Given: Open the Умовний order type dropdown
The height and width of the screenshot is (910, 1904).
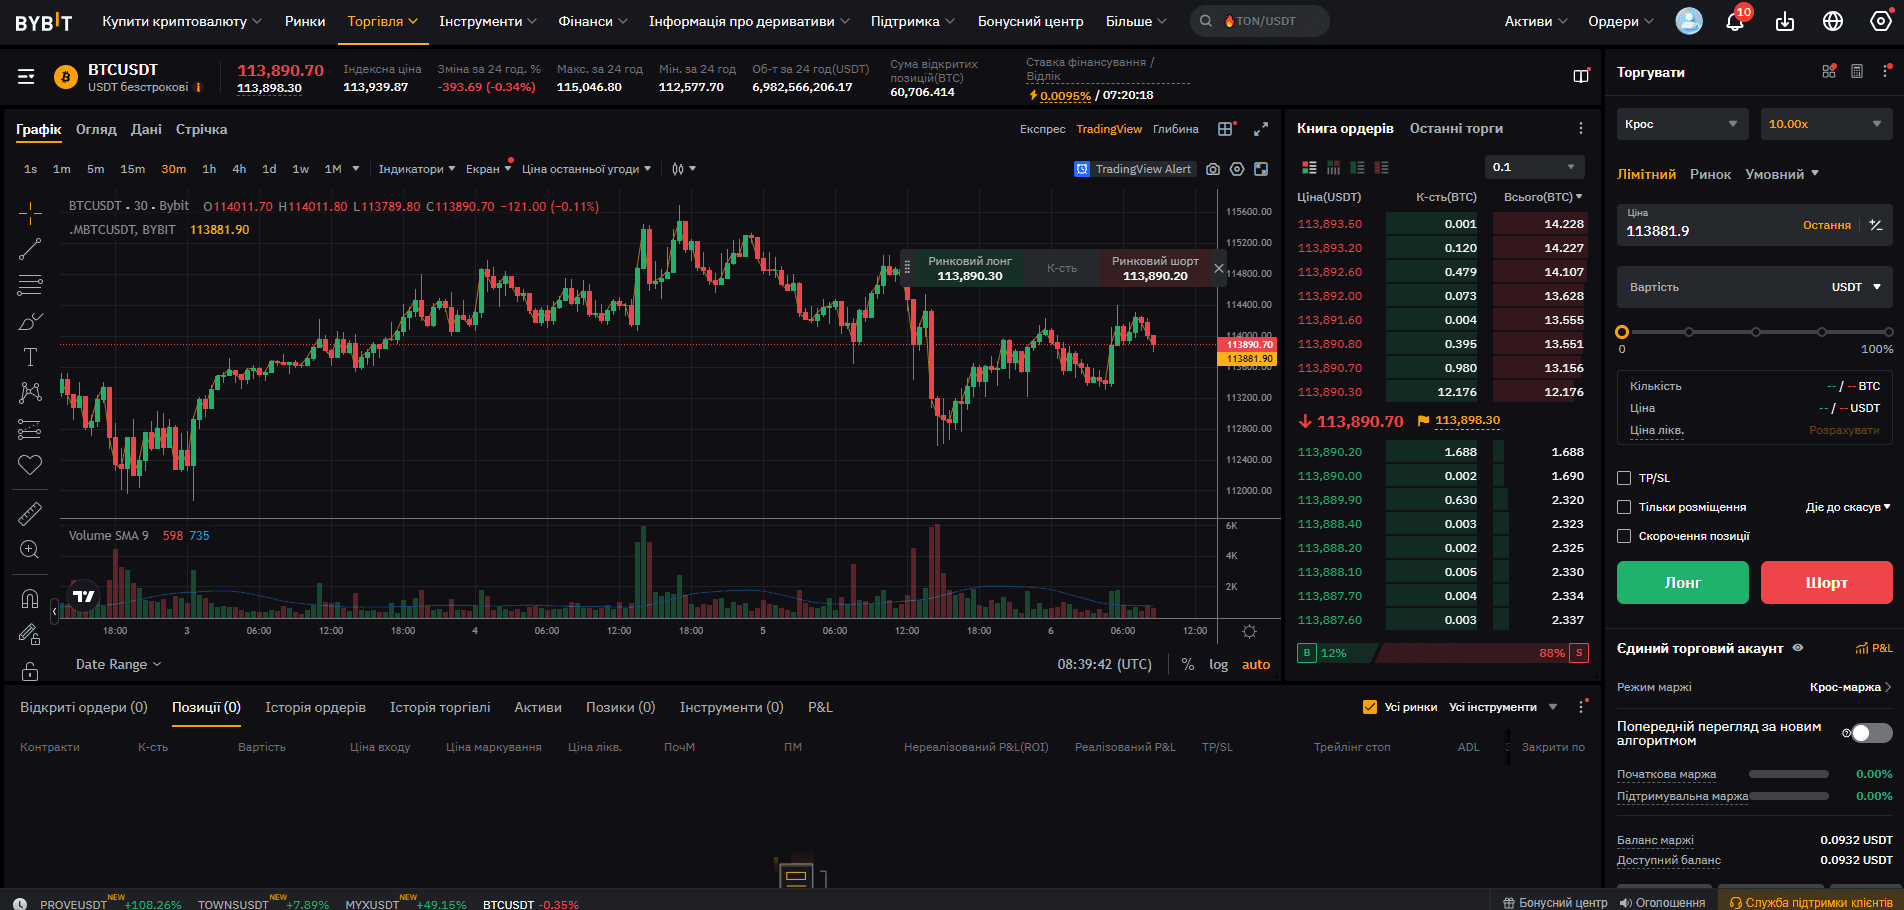Looking at the screenshot, I should coord(1782,174).
